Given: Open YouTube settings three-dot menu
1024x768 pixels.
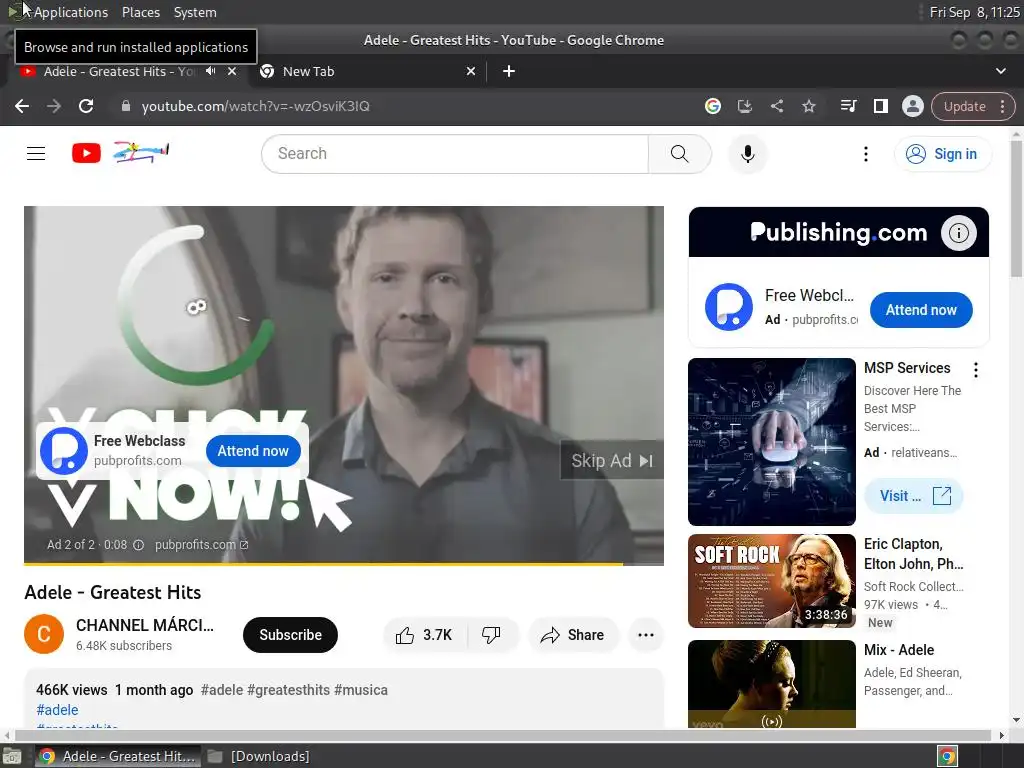Looking at the screenshot, I should click(x=865, y=153).
